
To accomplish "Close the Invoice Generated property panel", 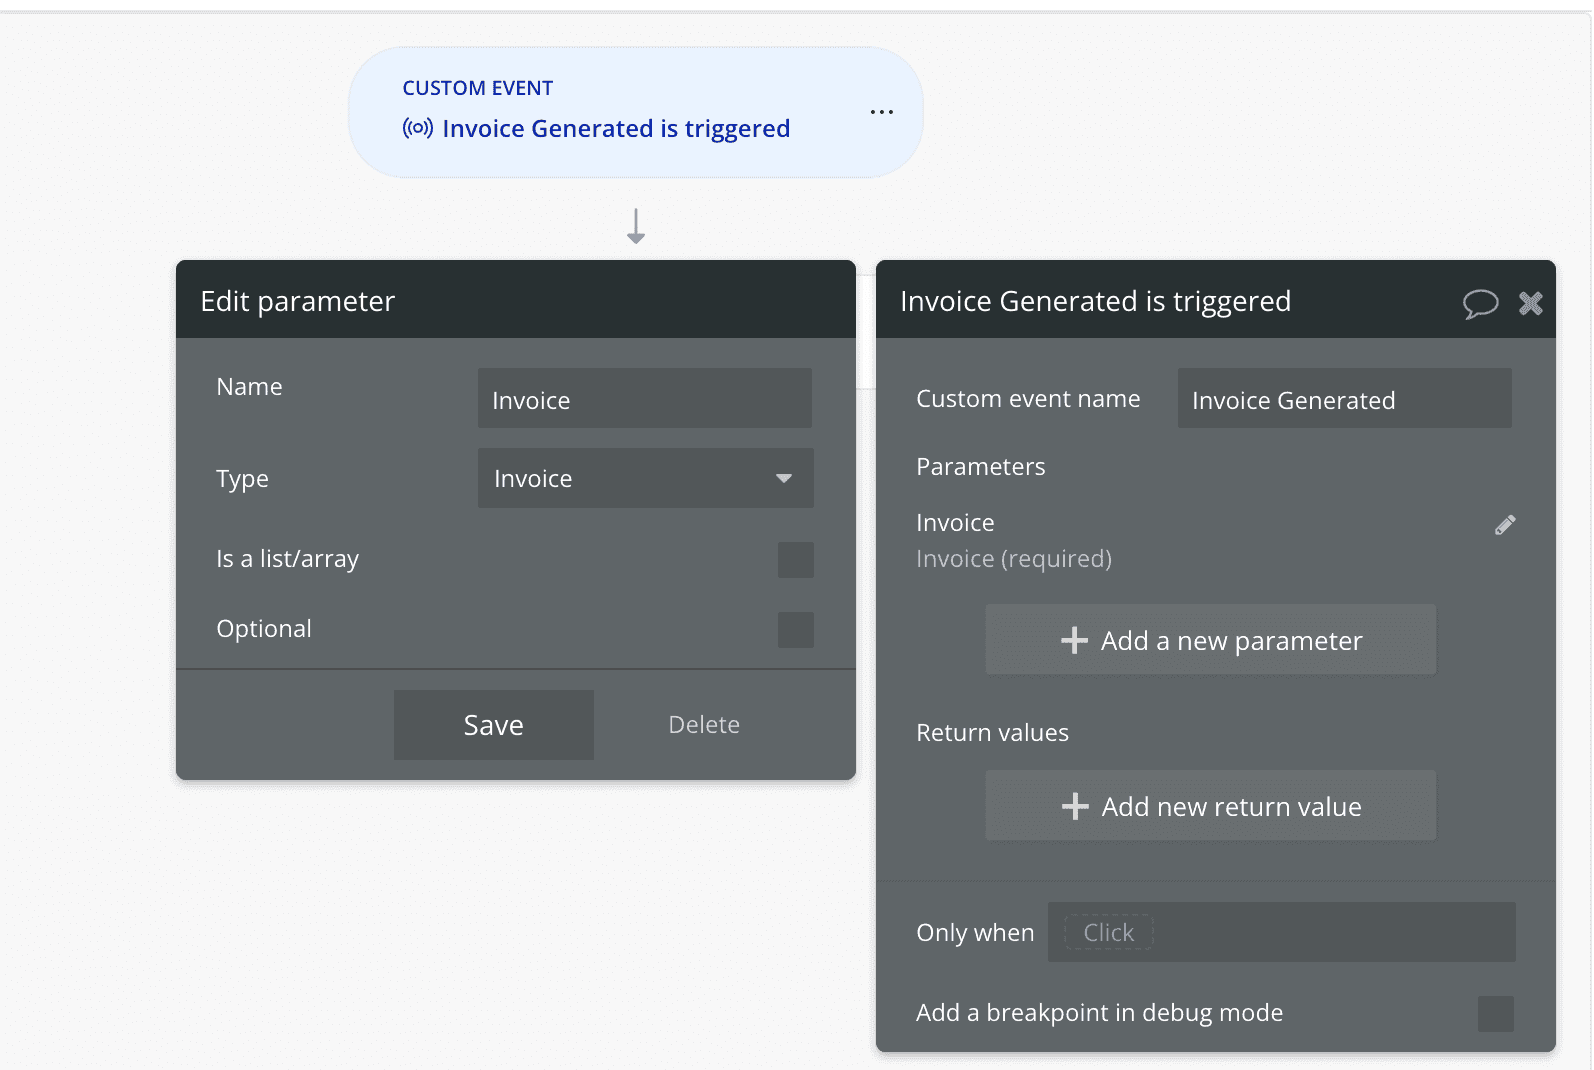I will click(1530, 303).
